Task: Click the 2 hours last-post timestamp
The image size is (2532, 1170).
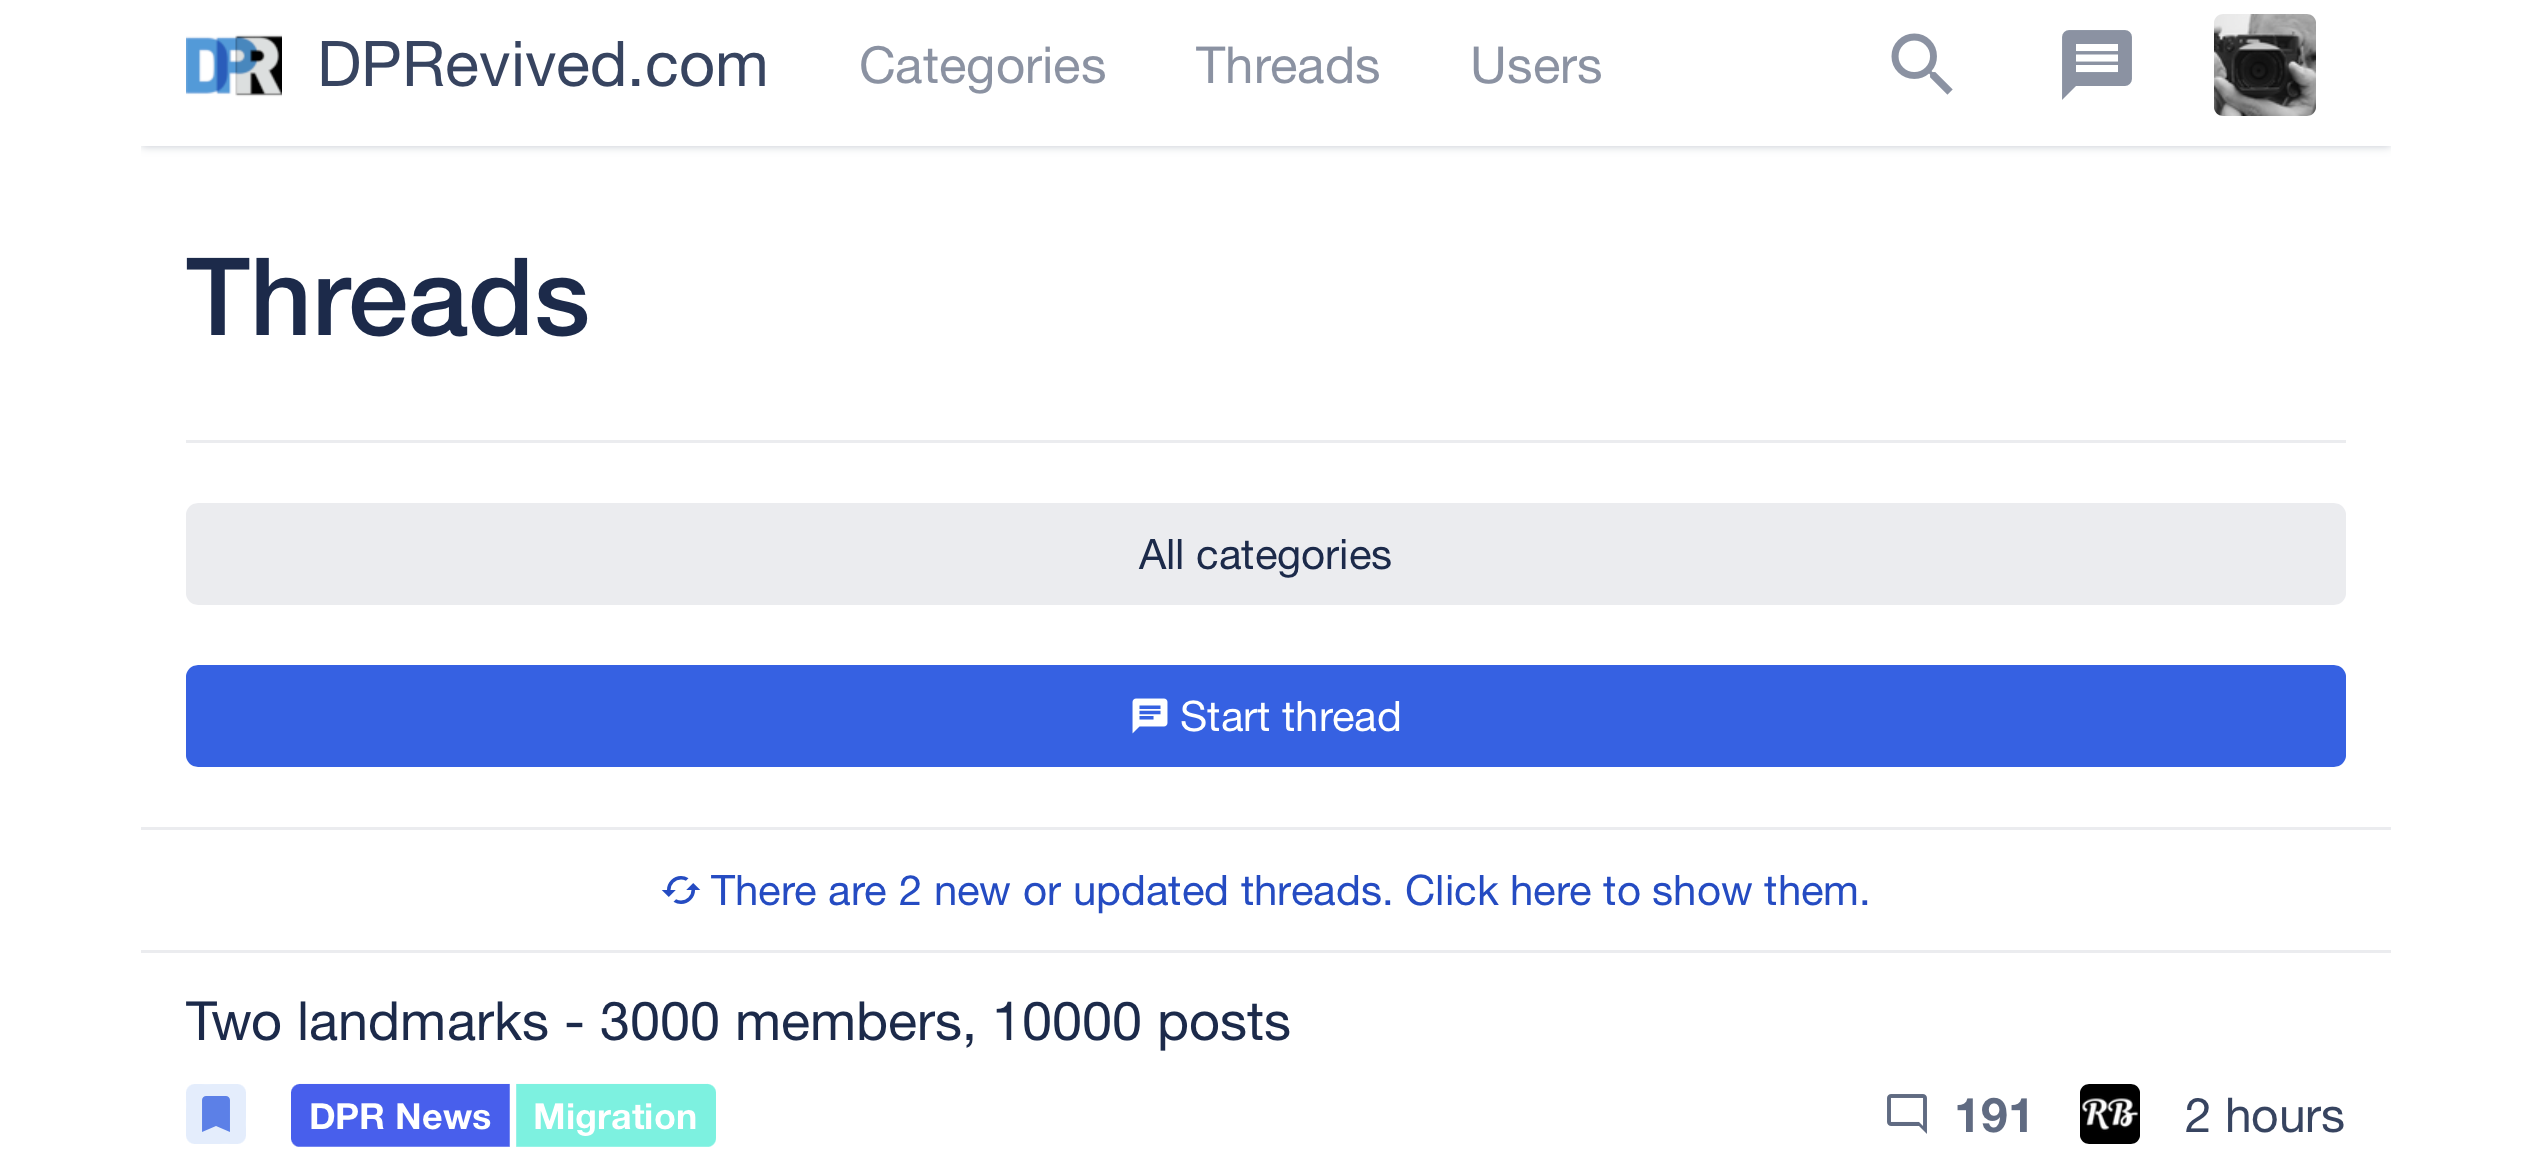Action: tap(2264, 1115)
